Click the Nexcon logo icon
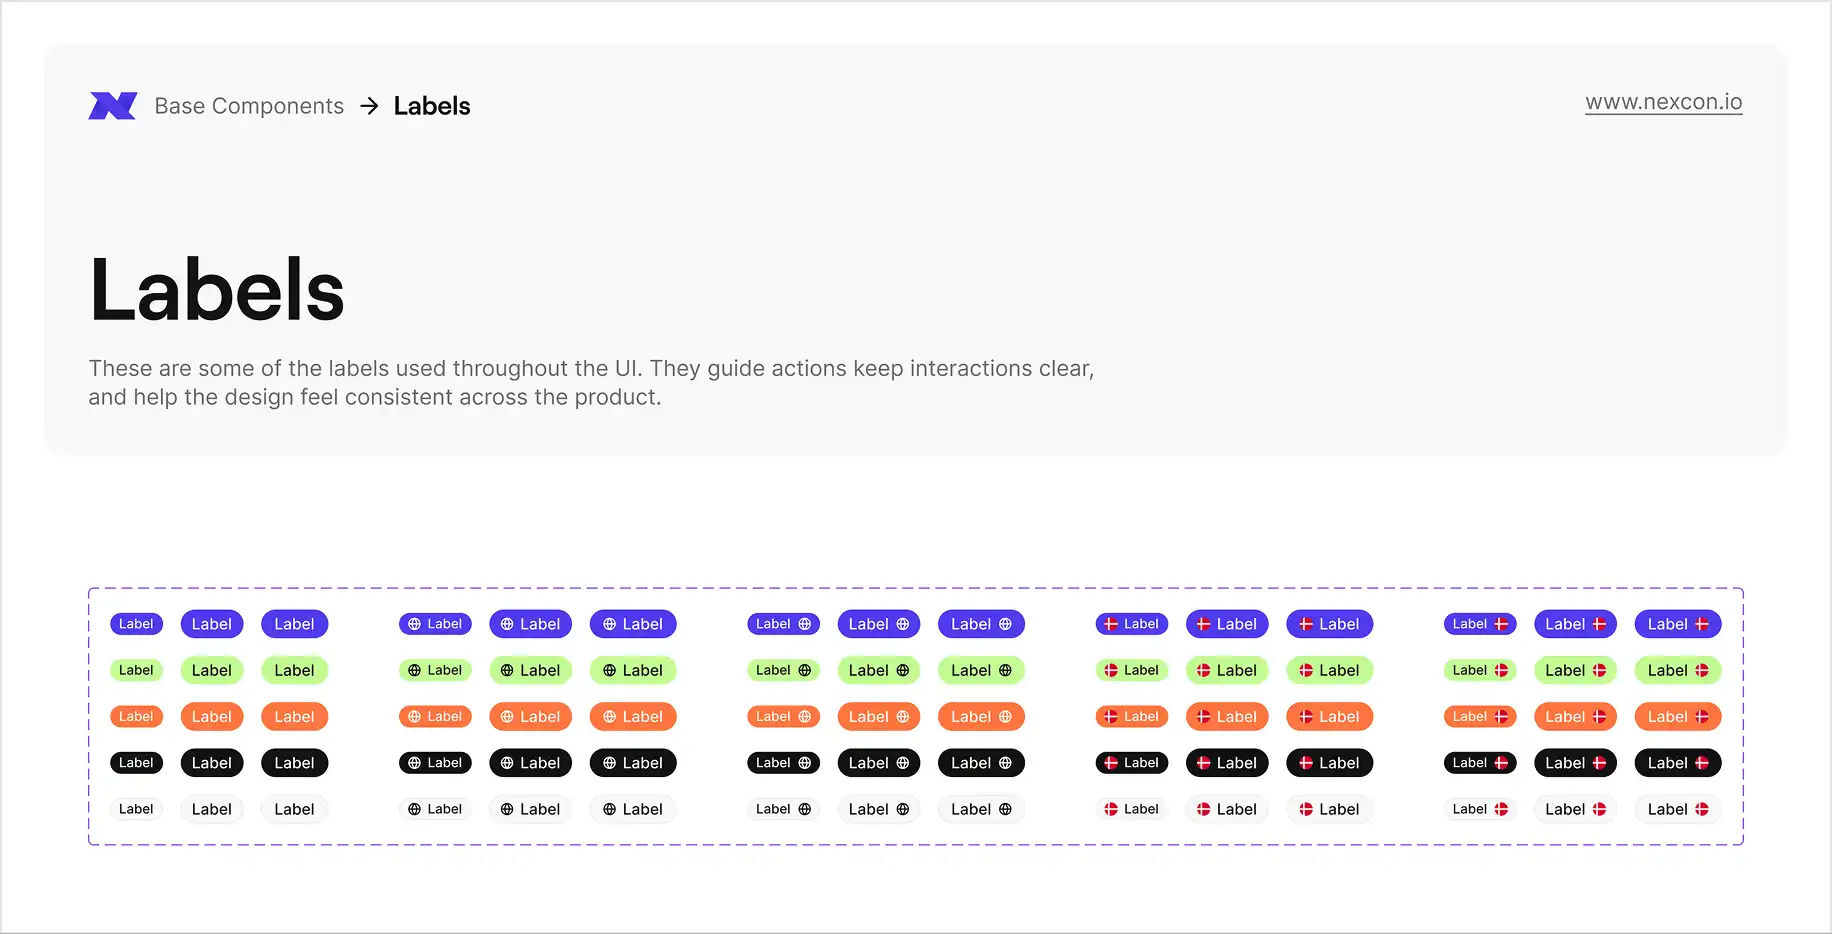This screenshot has height=934, width=1832. [x=113, y=105]
